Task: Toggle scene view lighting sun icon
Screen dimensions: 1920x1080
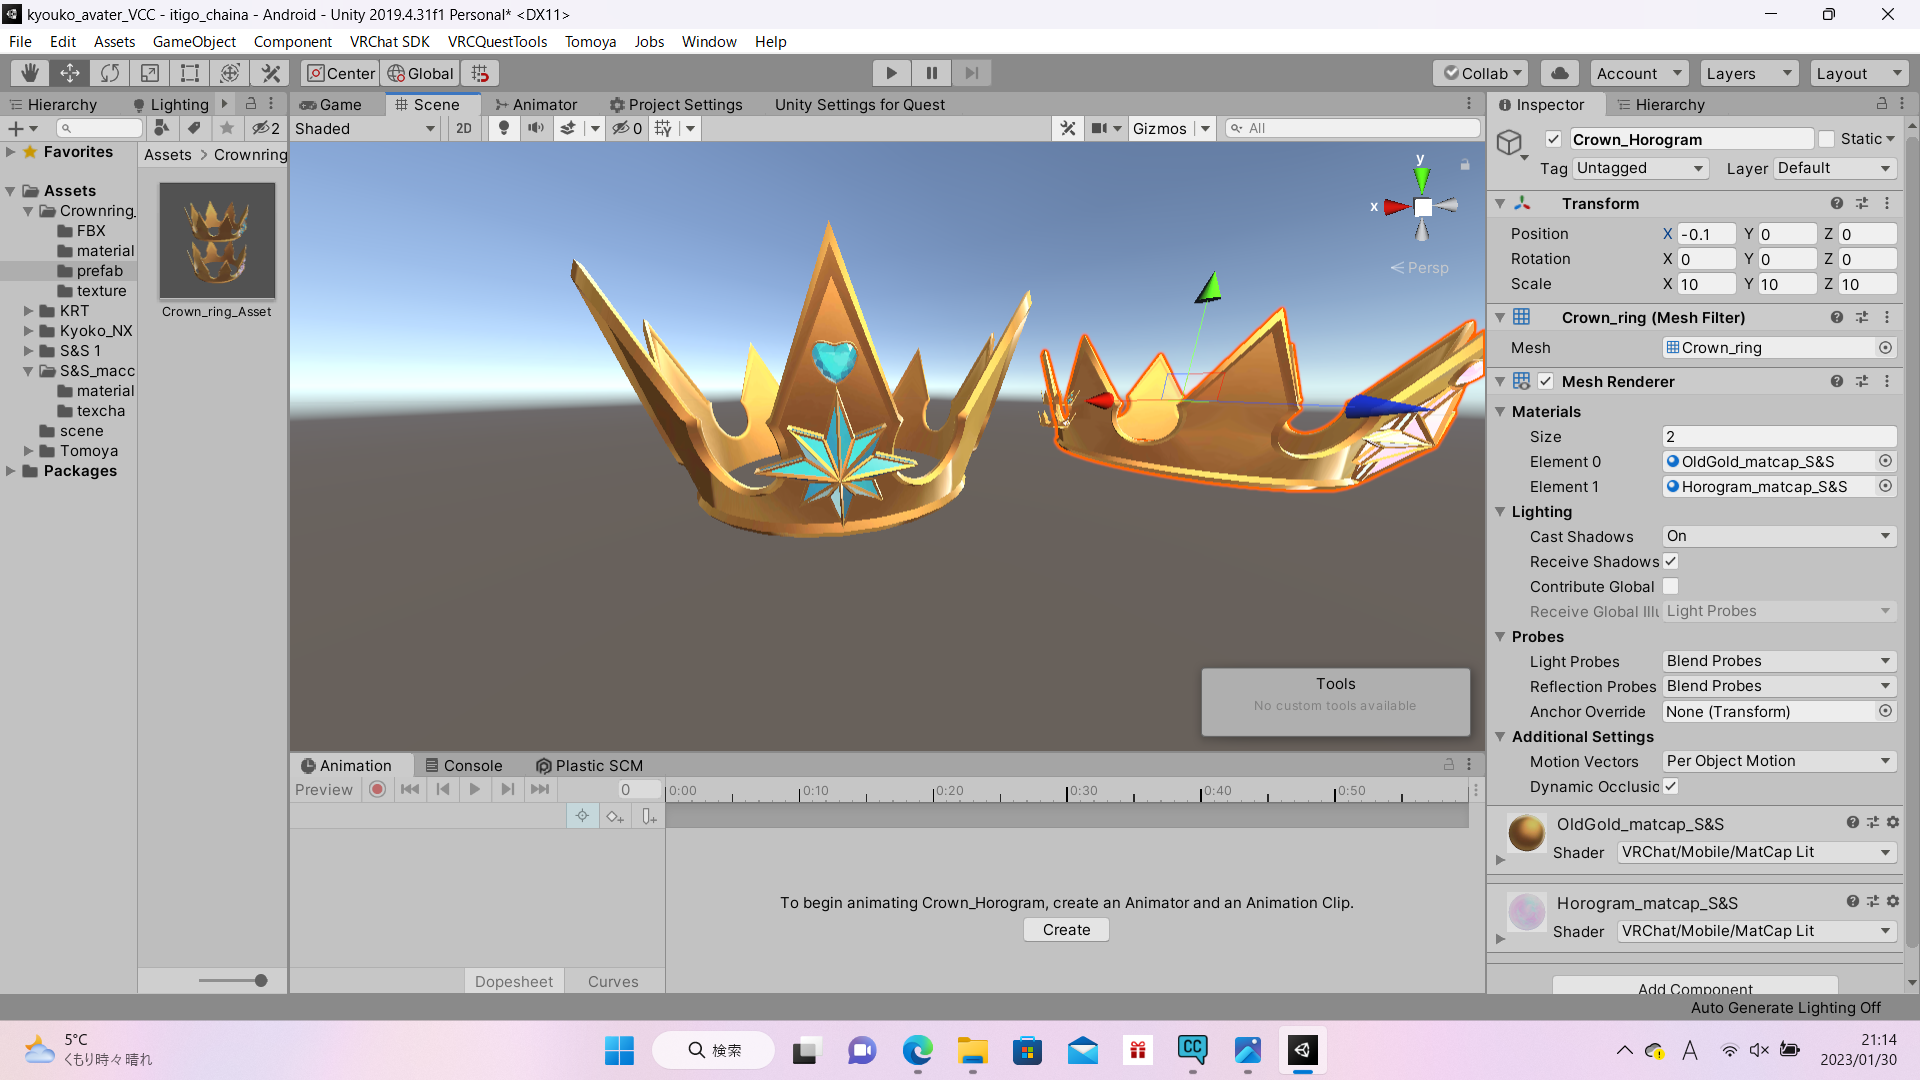Action: 503,128
